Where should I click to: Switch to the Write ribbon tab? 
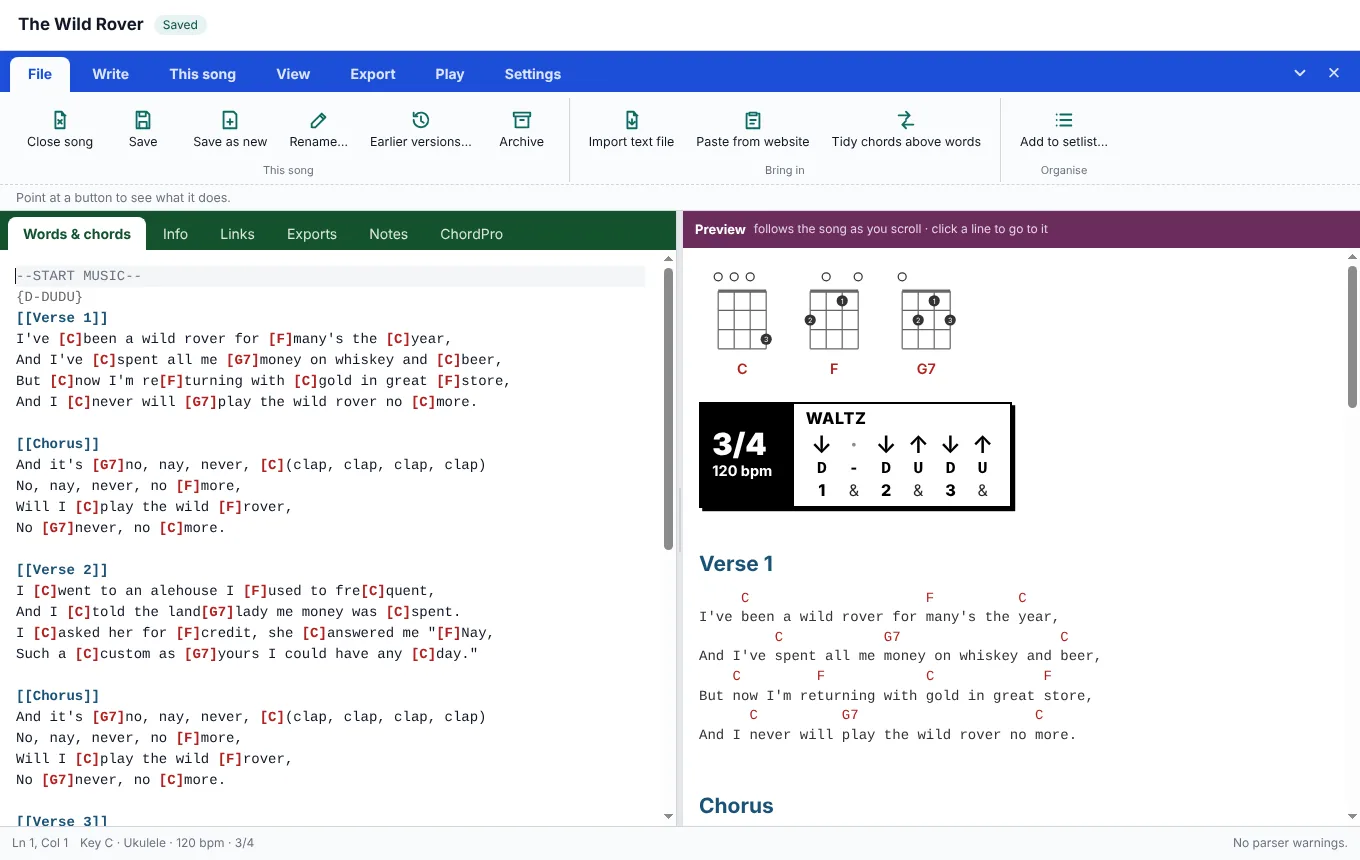tap(110, 74)
